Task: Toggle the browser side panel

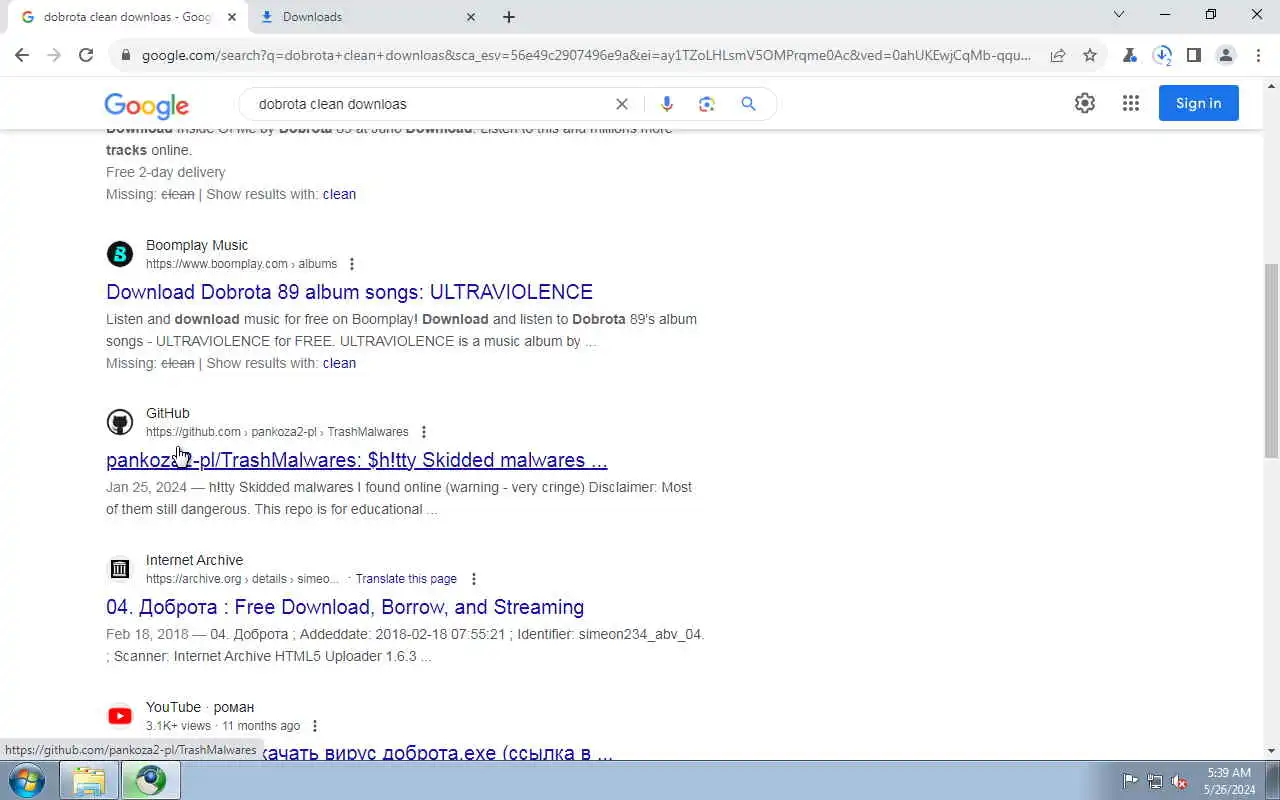Action: coord(1194,56)
